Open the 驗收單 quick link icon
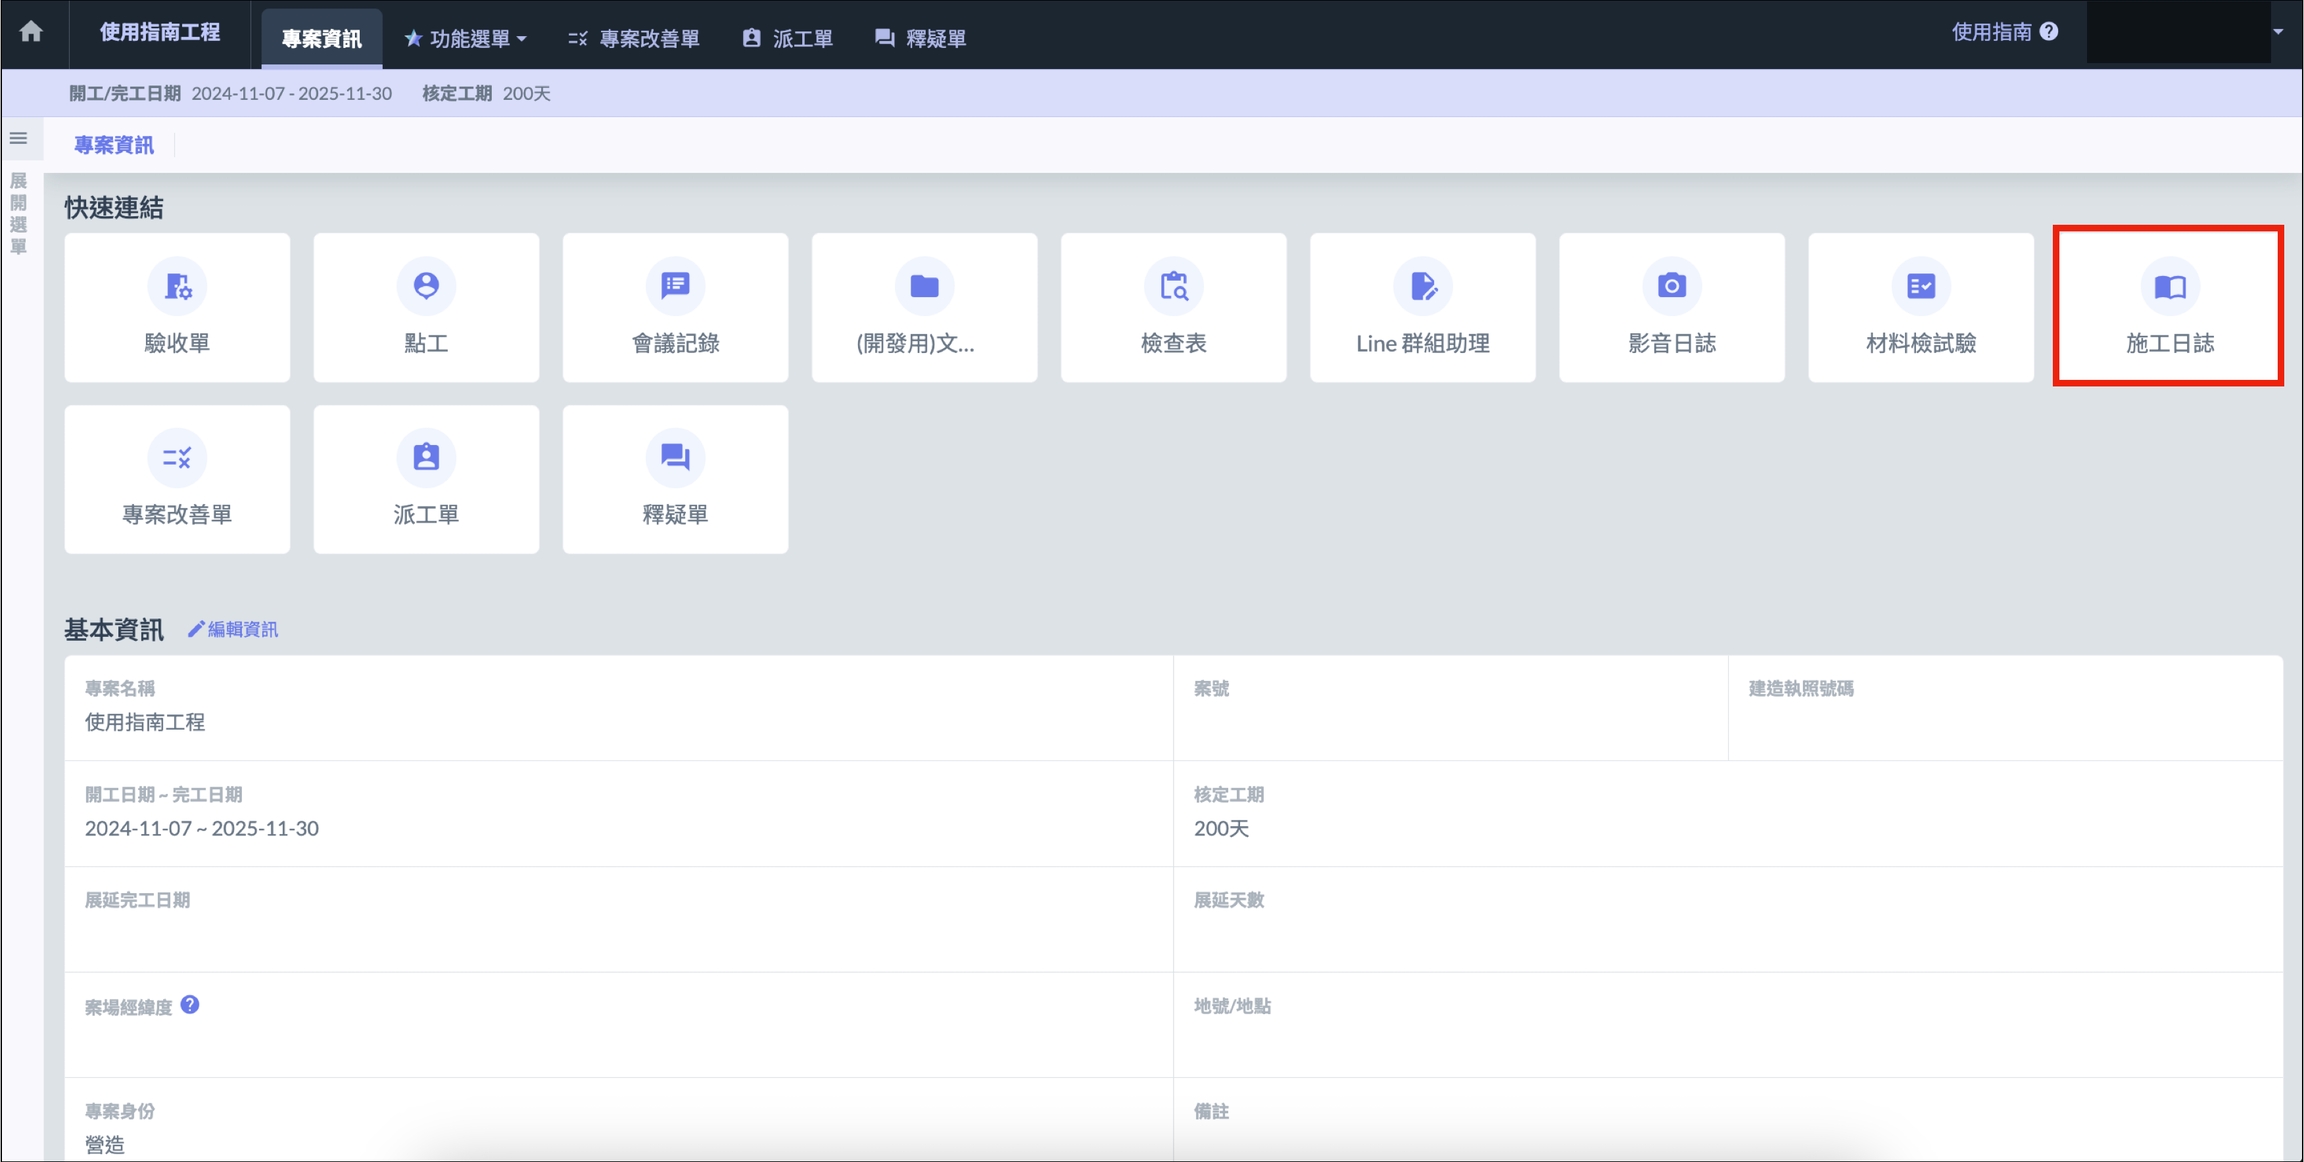Screen dimensions: 2304x1162 coord(177,287)
